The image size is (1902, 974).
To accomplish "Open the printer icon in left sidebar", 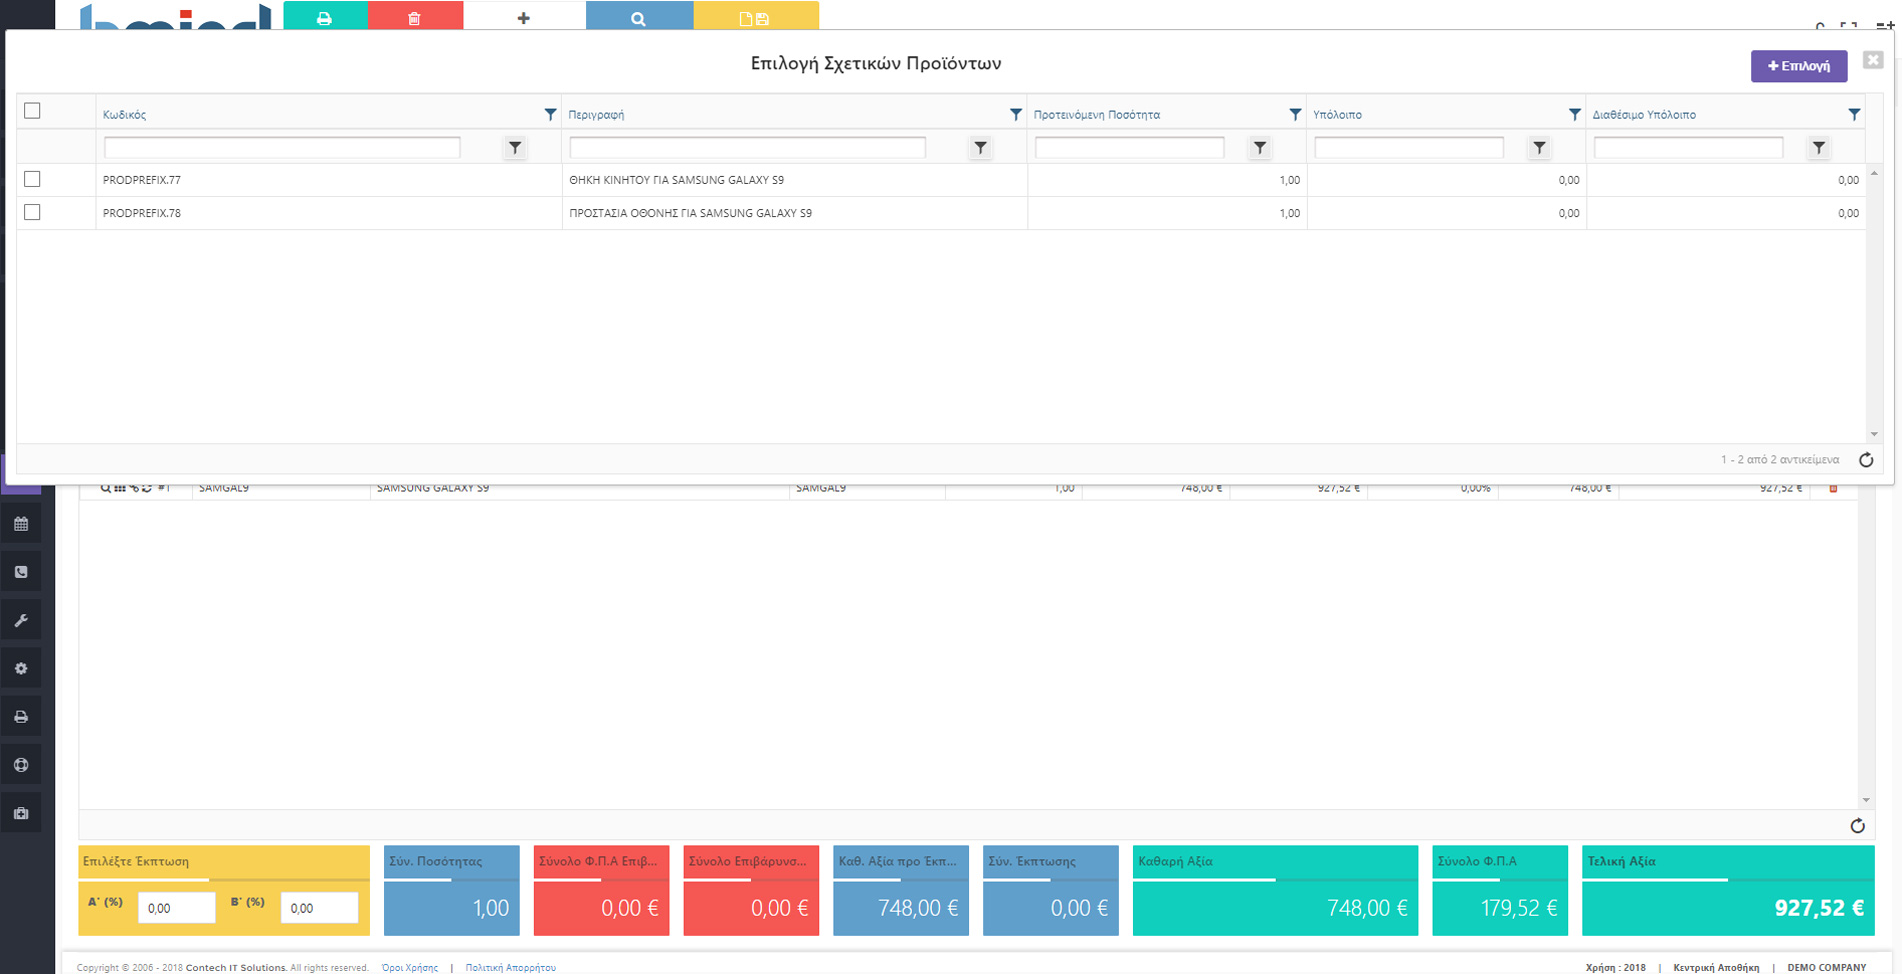I will click(x=21, y=717).
